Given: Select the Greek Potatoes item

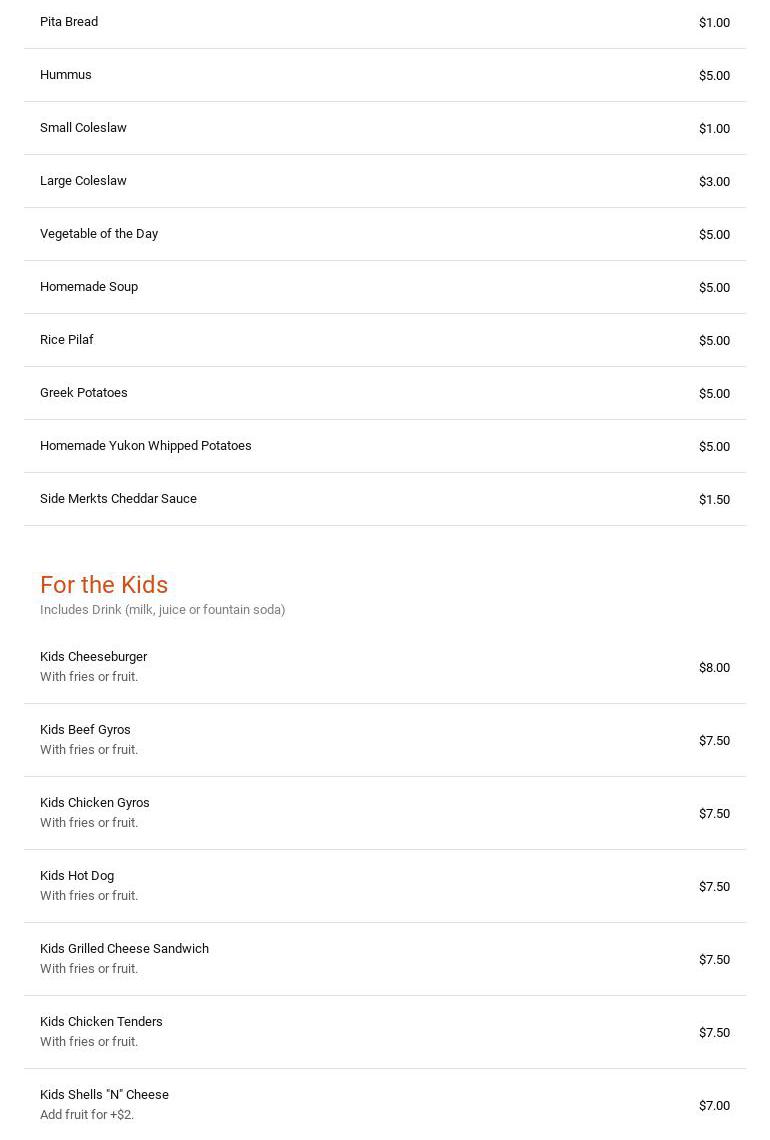Looking at the screenshot, I should pyautogui.click(x=84, y=393).
